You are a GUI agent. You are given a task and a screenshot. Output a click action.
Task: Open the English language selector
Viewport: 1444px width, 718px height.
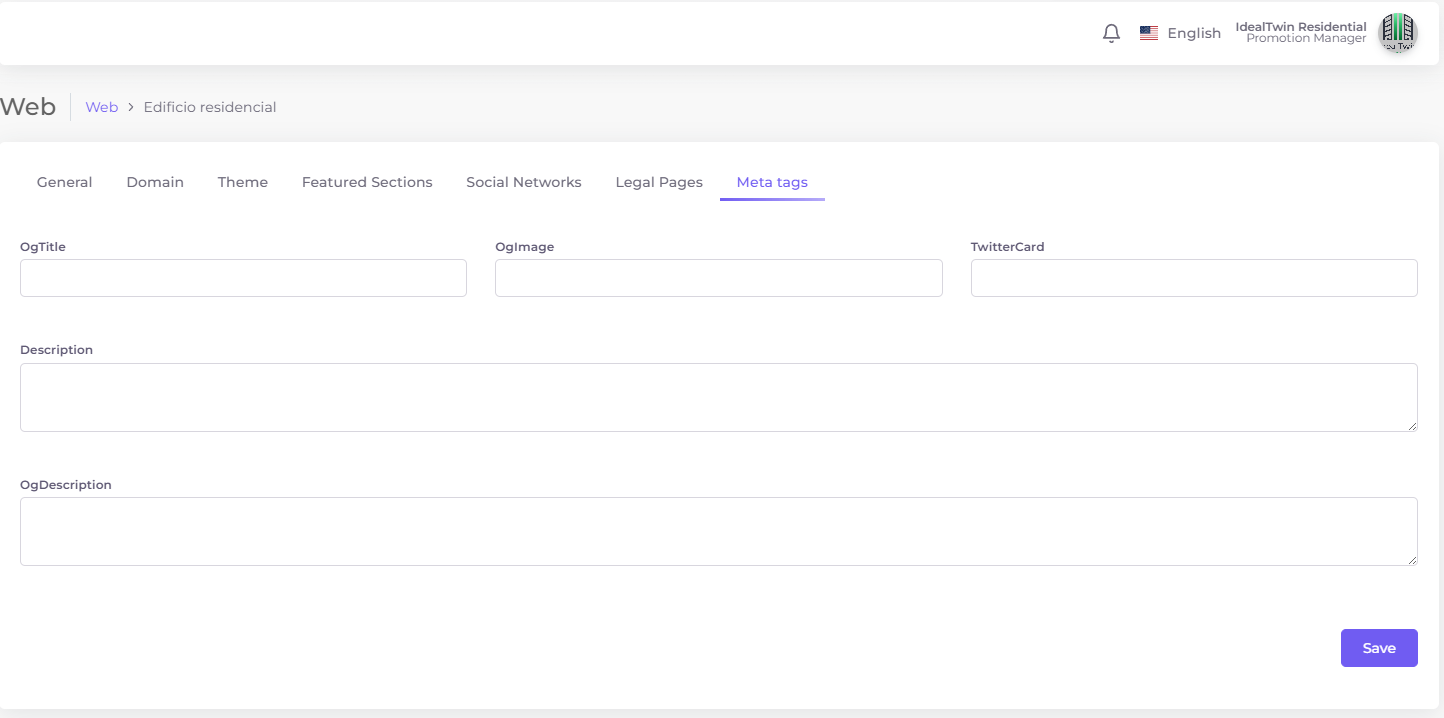[1193, 33]
